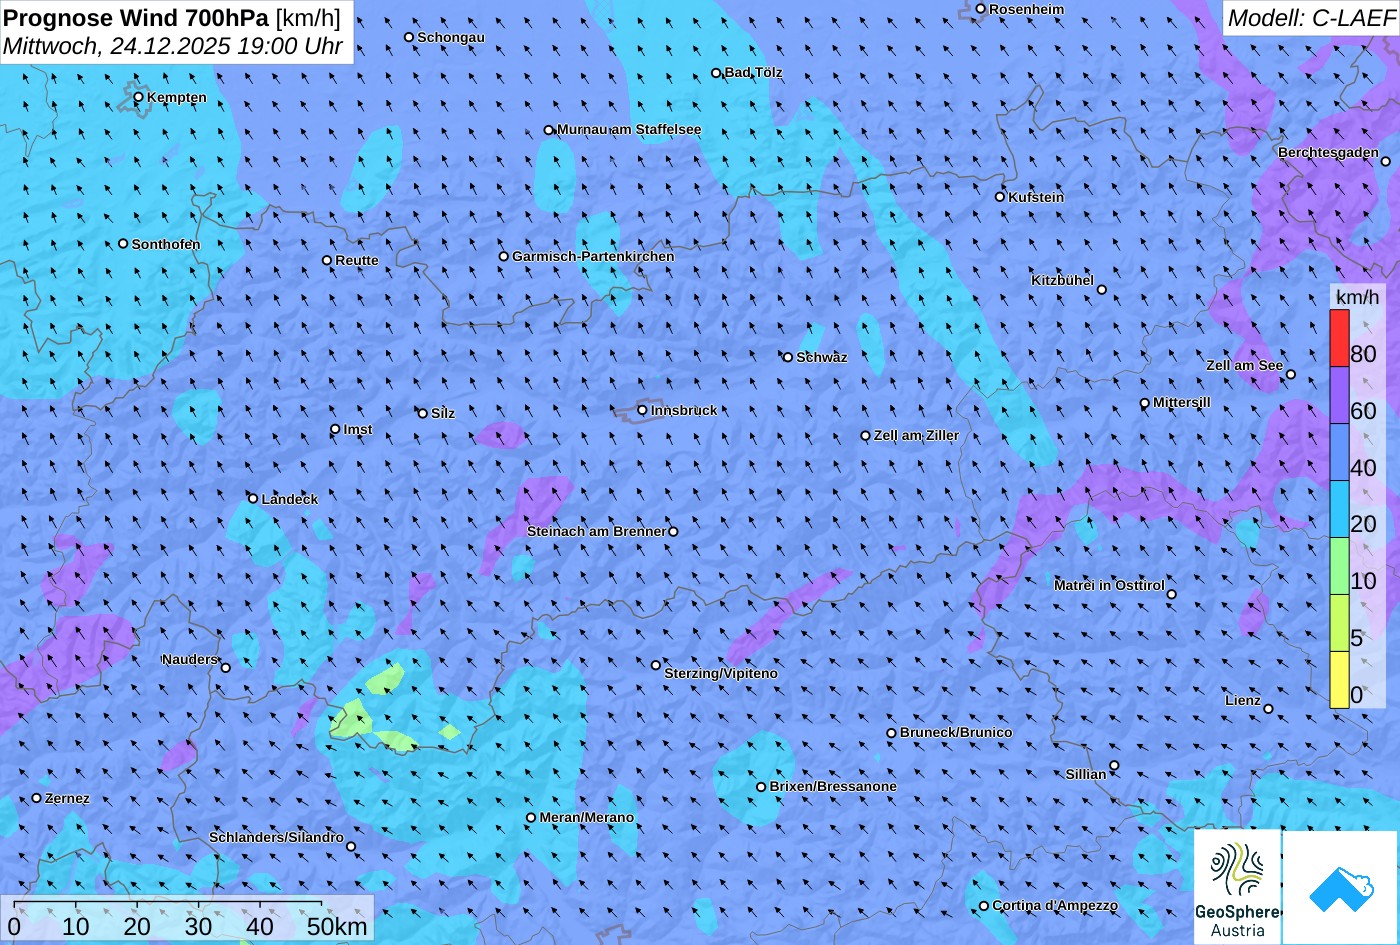The width and height of the screenshot is (1400, 945).
Task: Click the title 'Prognose Wind 700hPa'
Action: [137, 17]
